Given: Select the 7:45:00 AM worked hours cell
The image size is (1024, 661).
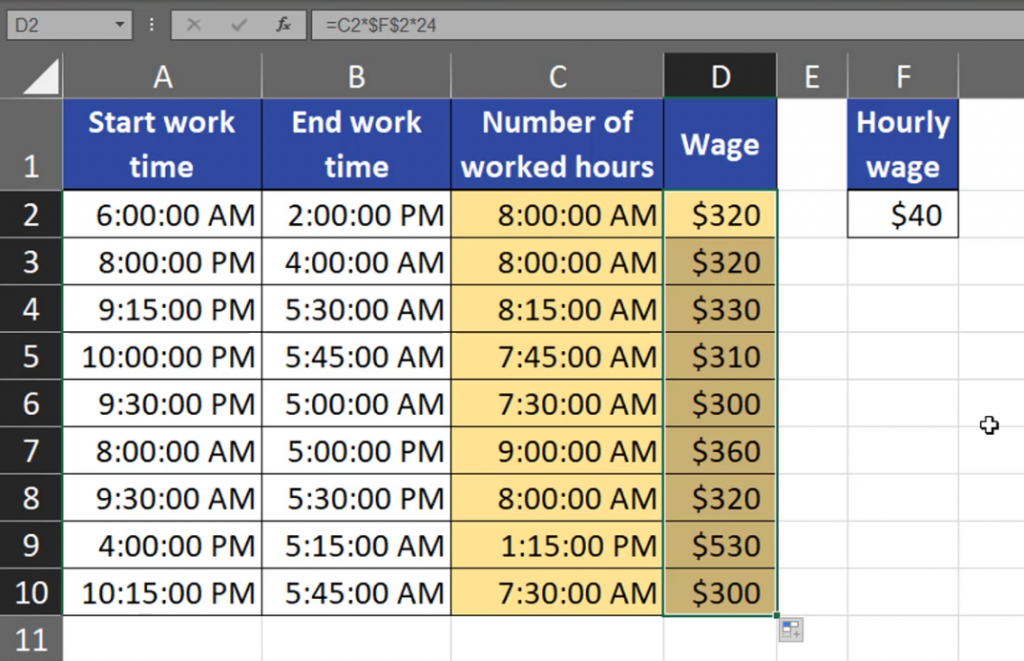Looking at the screenshot, I should [557, 356].
